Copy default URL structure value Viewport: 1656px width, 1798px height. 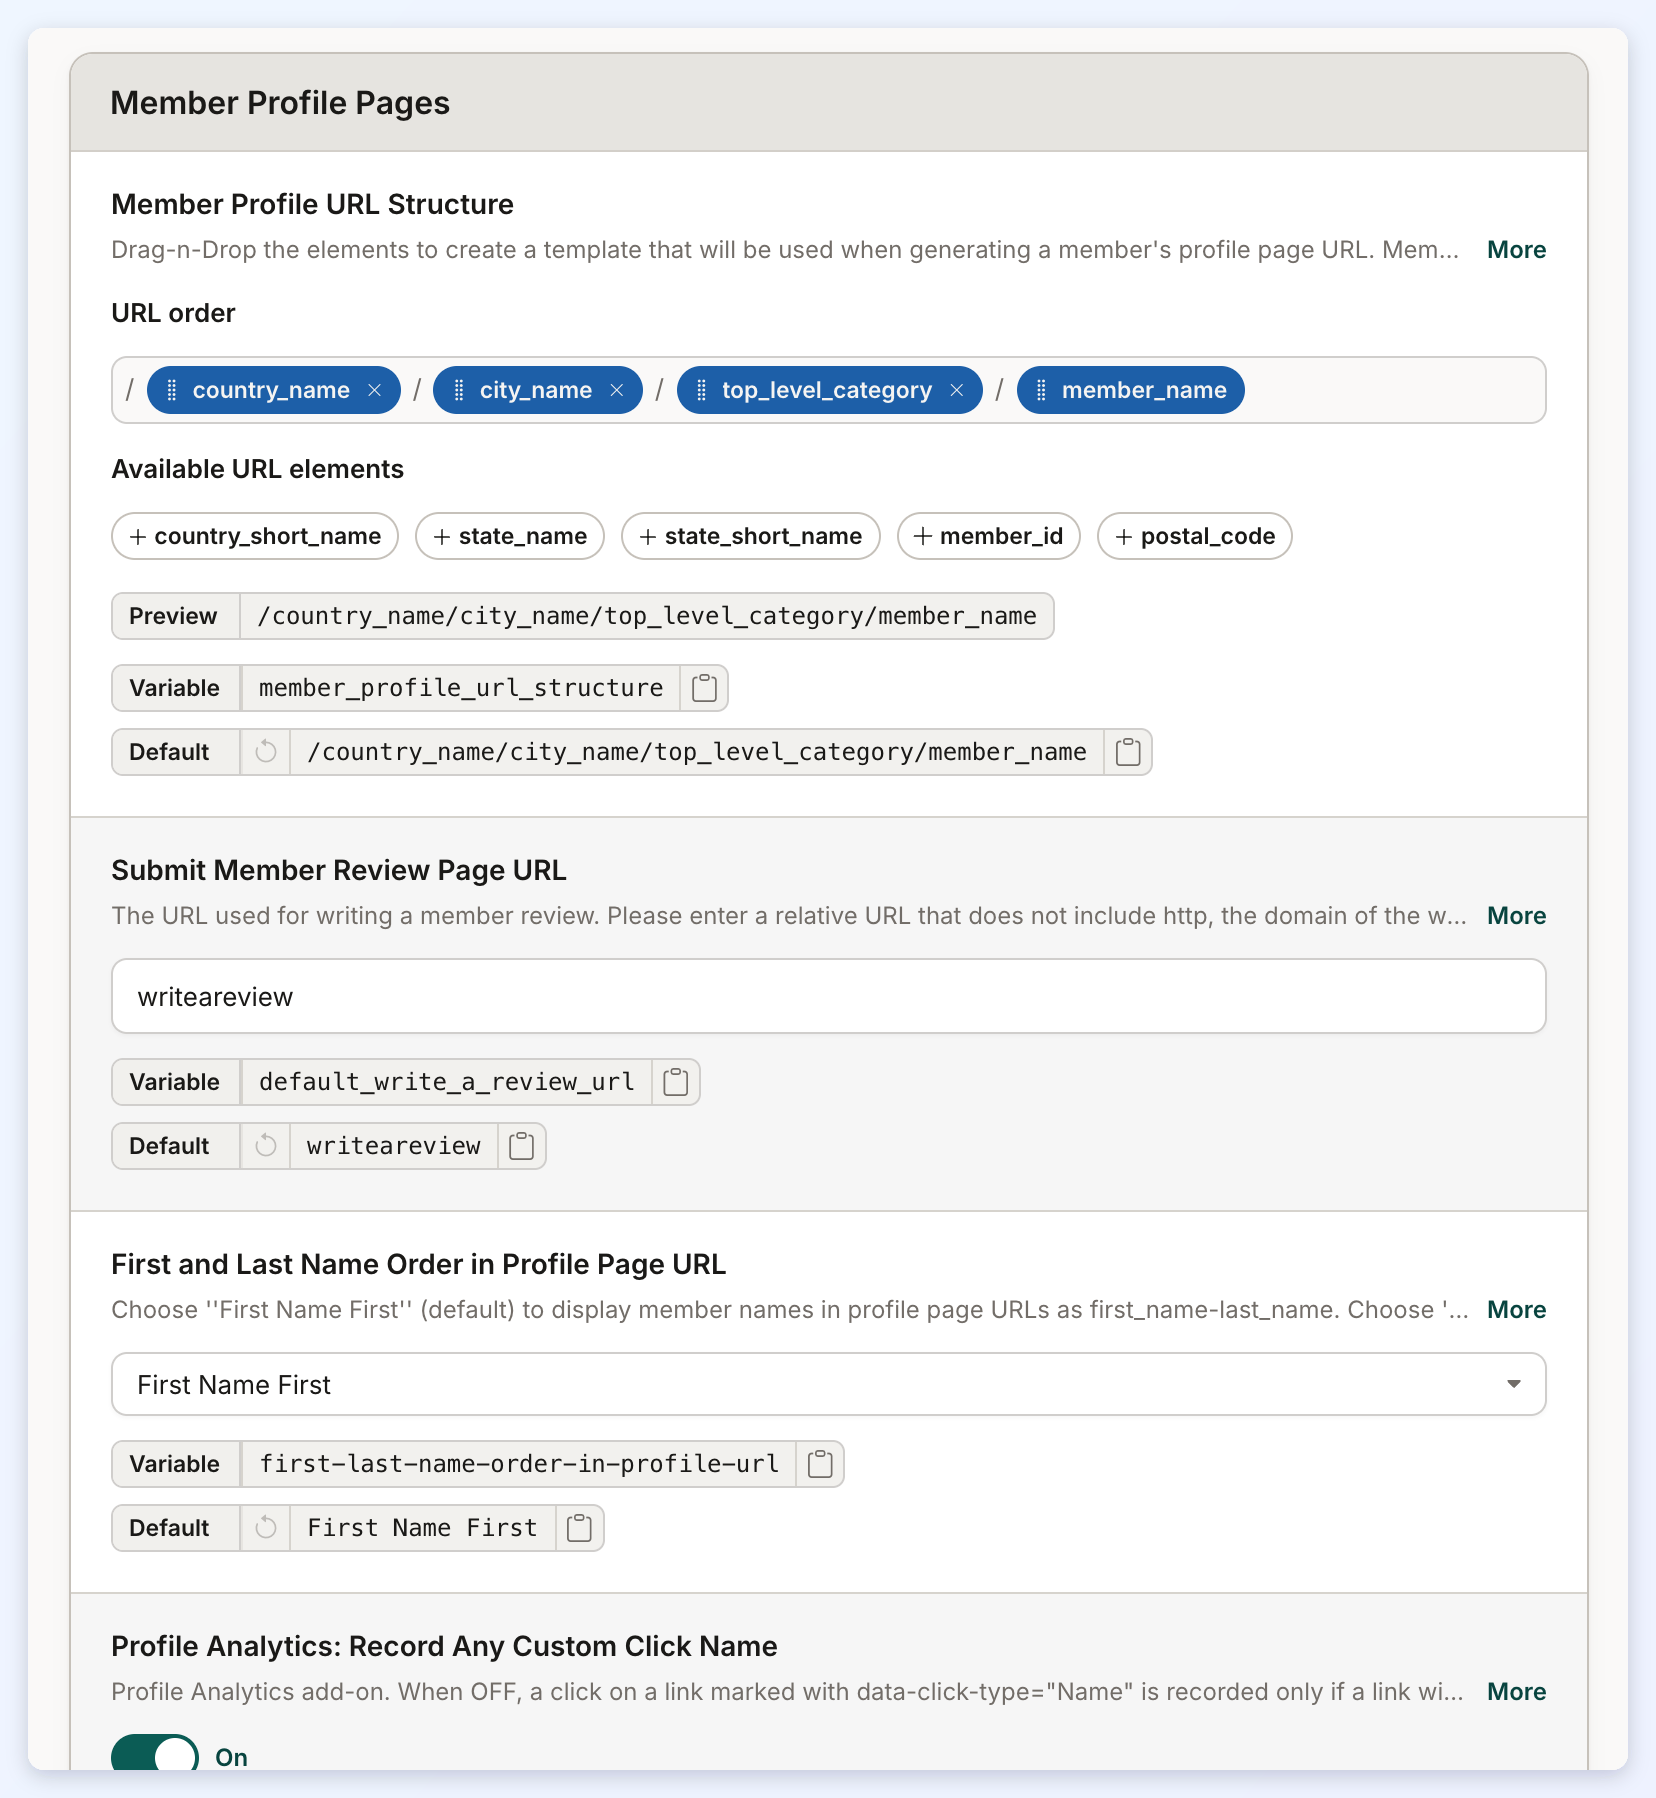[x=1128, y=752]
